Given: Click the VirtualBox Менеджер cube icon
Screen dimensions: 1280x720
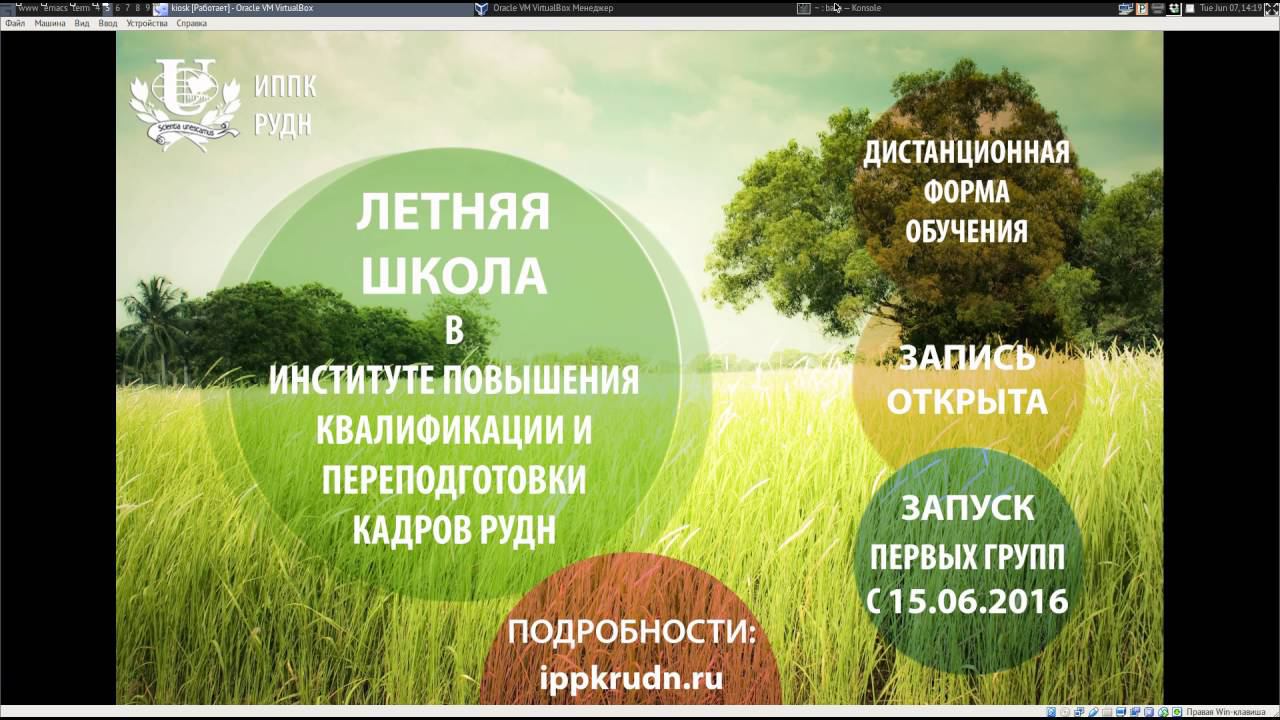Looking at the screenshot, I should point(481,8).
